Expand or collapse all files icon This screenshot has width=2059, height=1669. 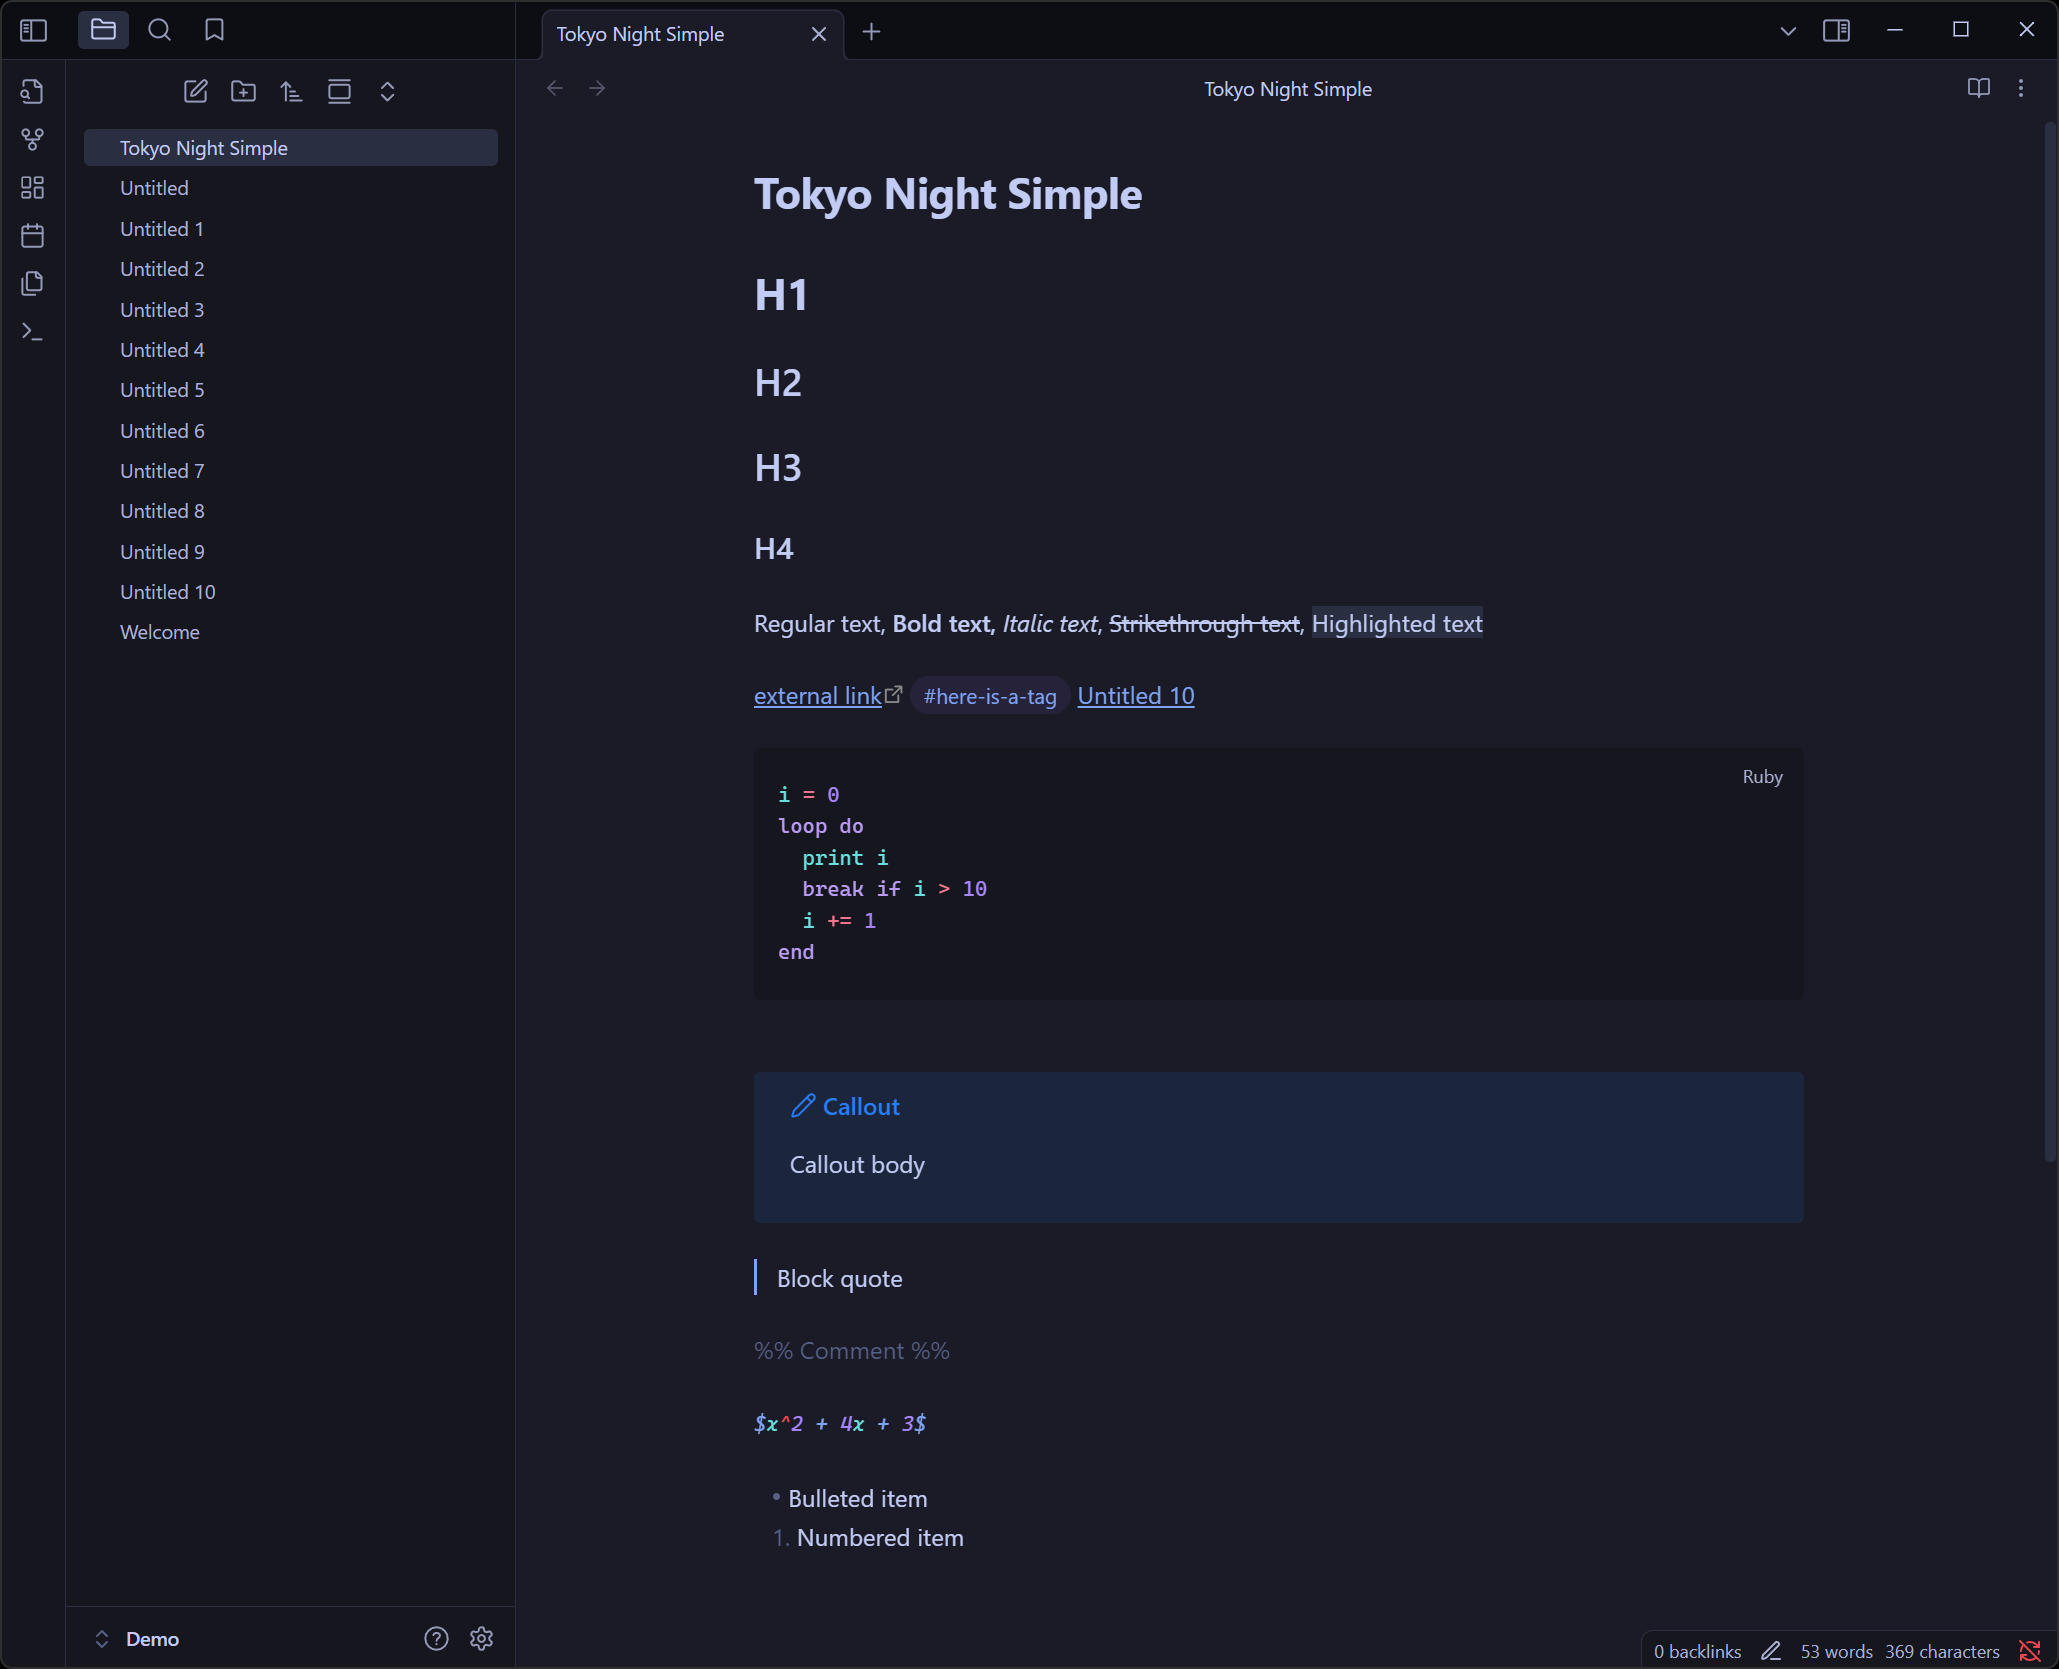(x=387, y=91)
